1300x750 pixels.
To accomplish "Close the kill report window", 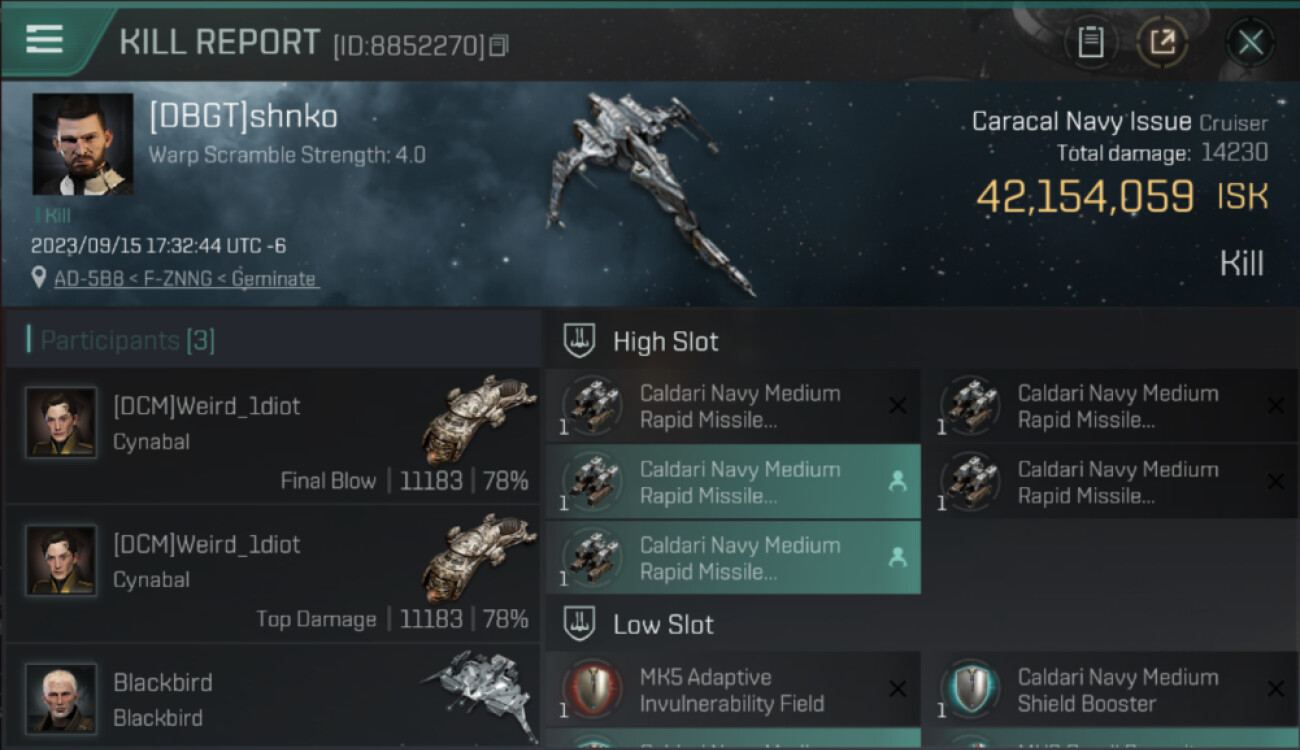I will click(1250, 42).
